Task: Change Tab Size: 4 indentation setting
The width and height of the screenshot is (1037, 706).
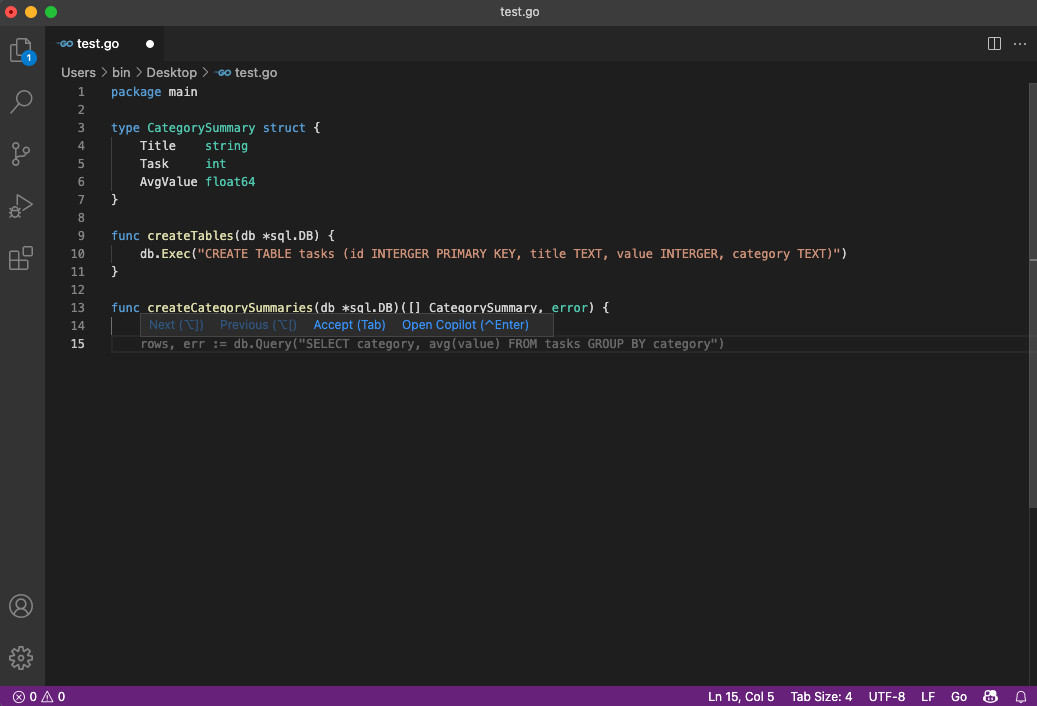Action: pyautogui.click(x=821, y=696)
